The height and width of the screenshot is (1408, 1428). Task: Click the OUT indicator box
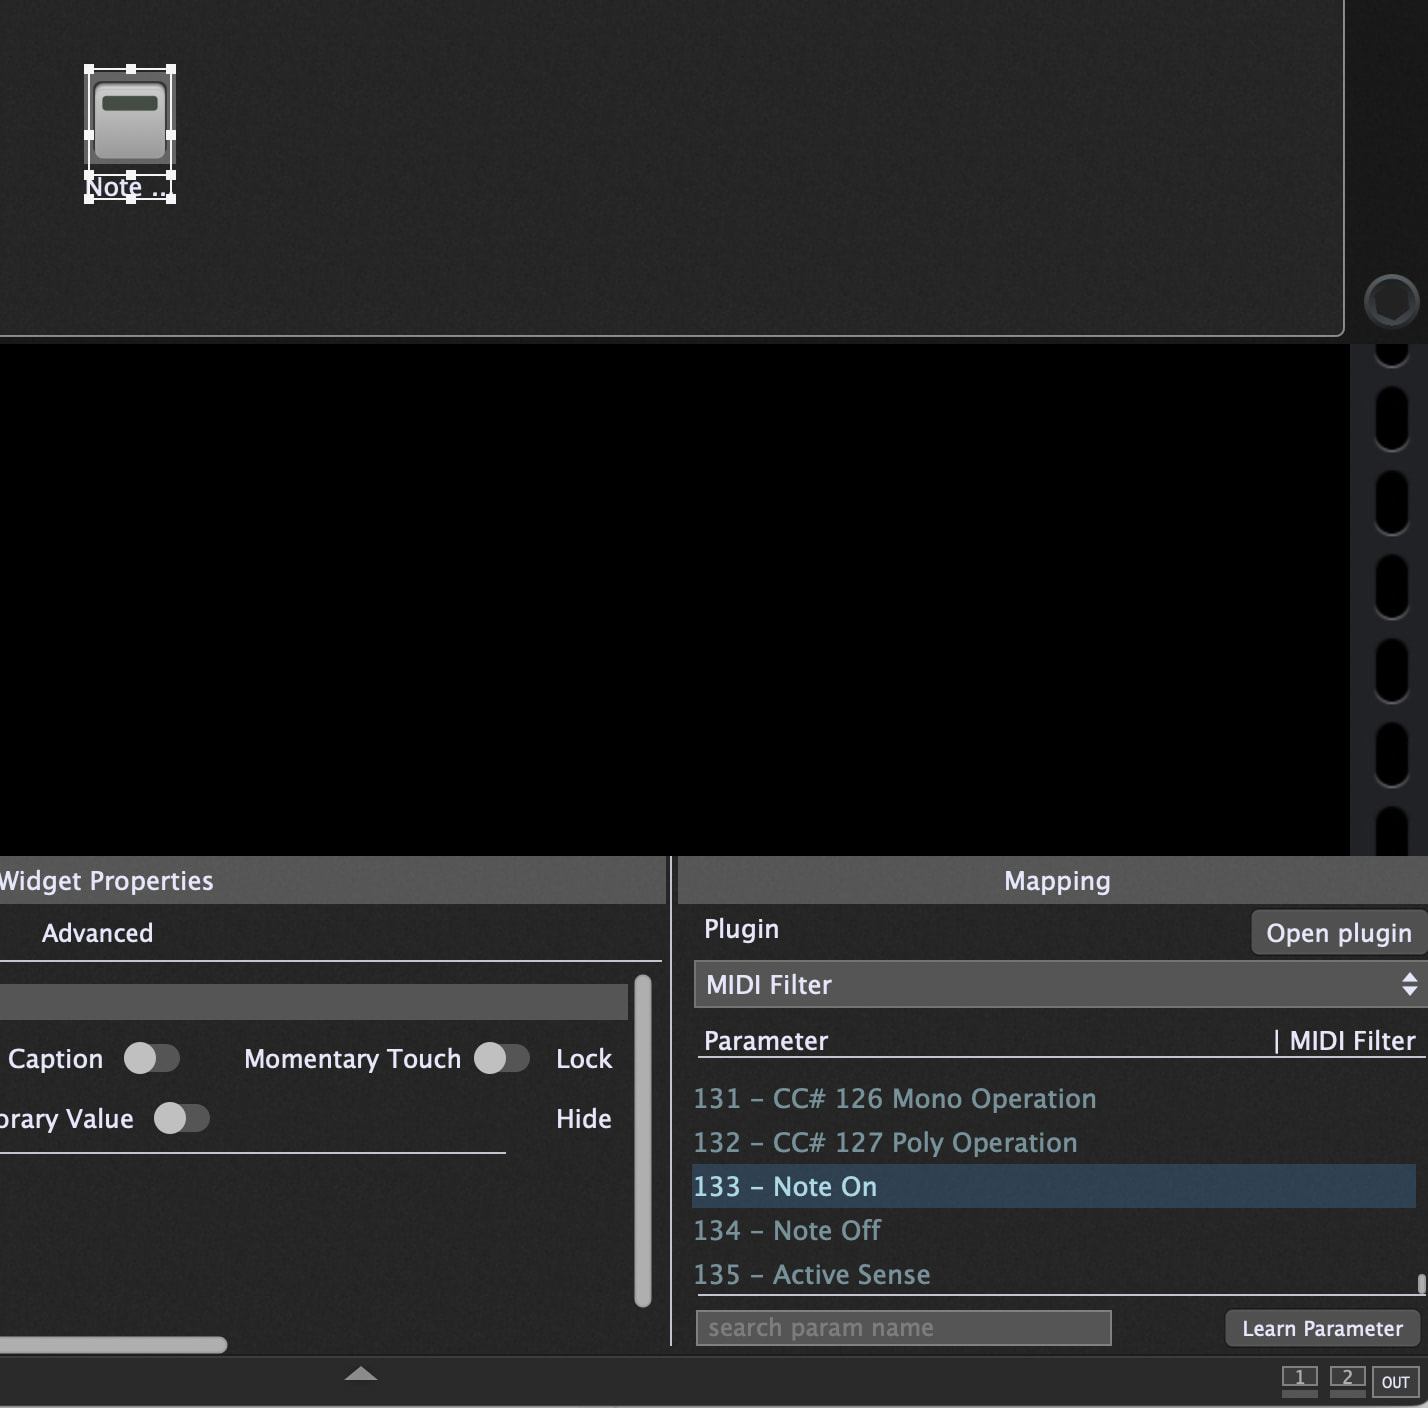(1395, 1381)
